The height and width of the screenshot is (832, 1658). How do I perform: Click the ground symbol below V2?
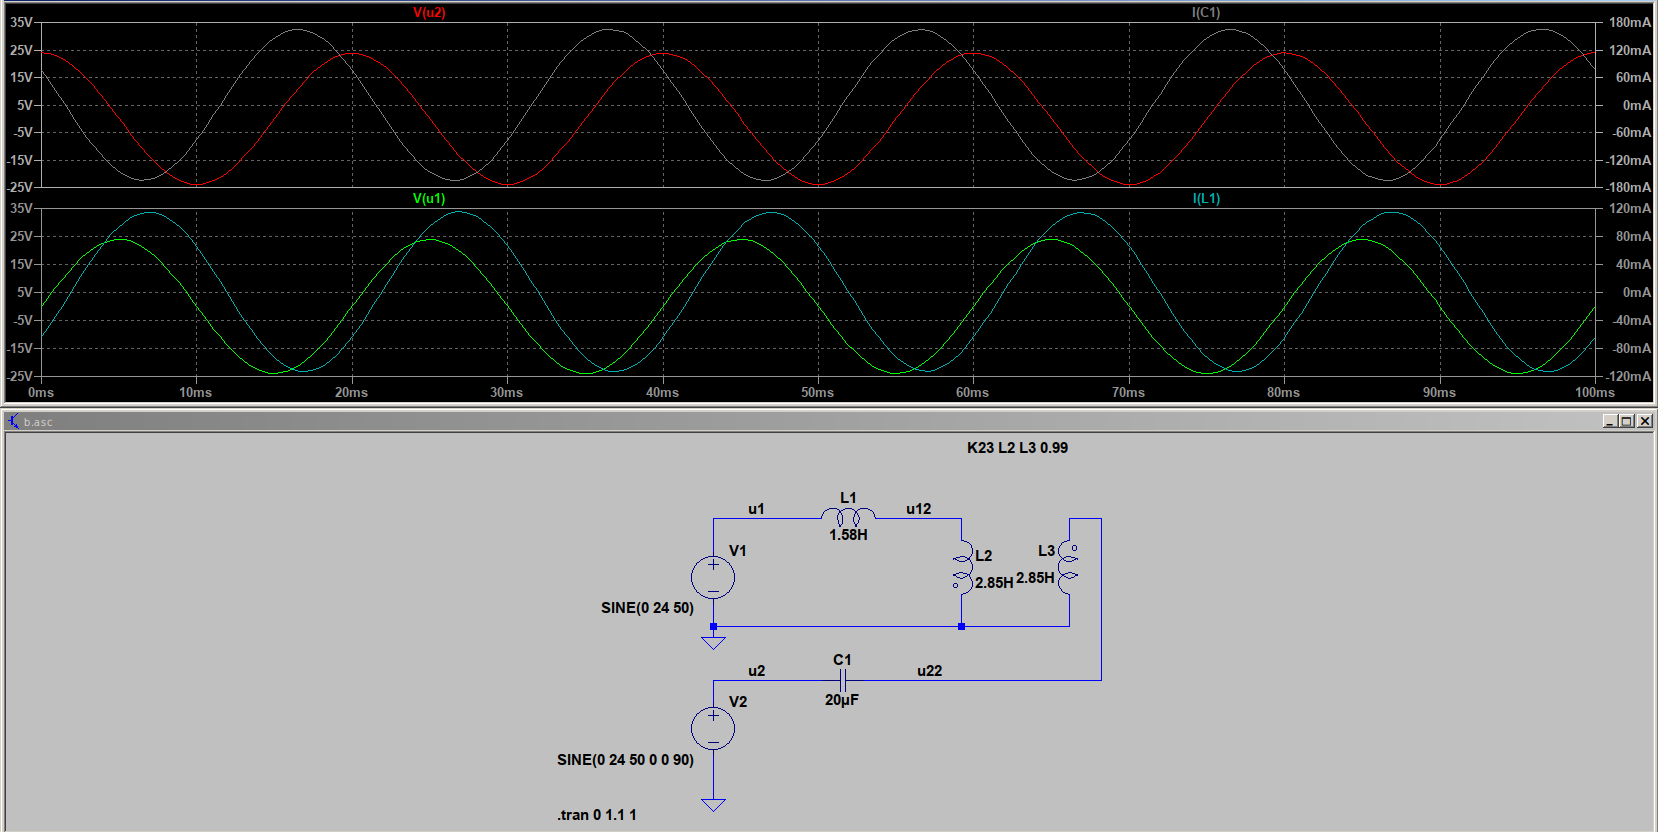[713, 804]
